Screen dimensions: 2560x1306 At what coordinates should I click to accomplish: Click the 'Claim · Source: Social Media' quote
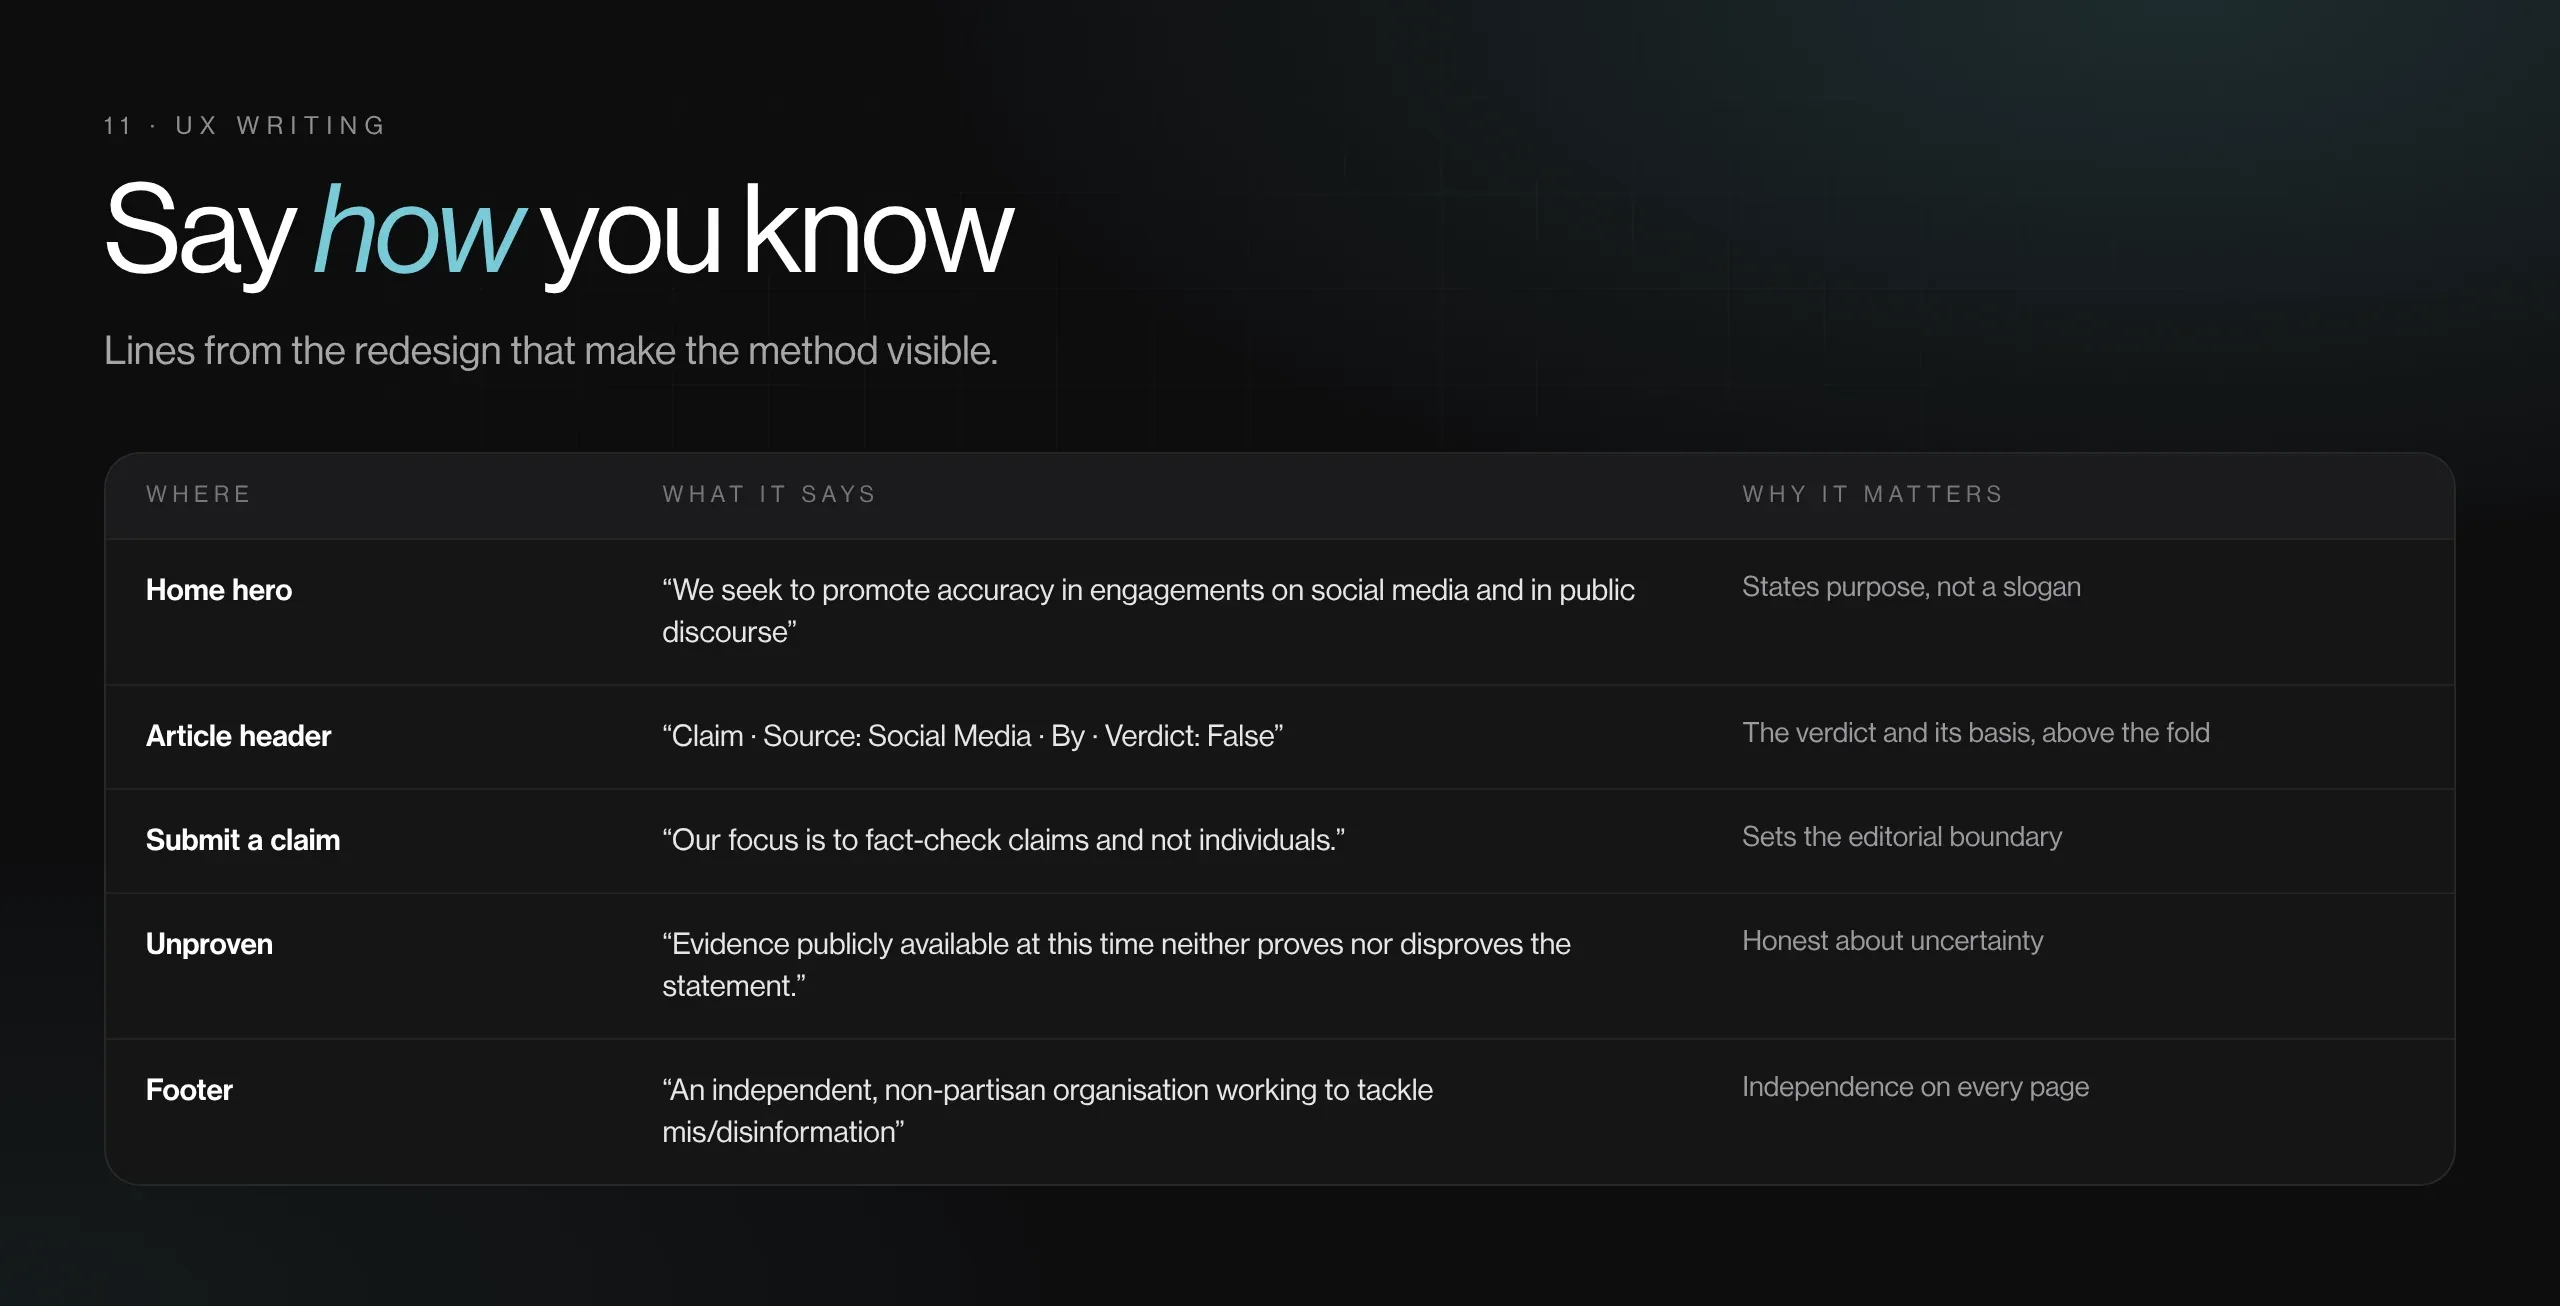972,736
